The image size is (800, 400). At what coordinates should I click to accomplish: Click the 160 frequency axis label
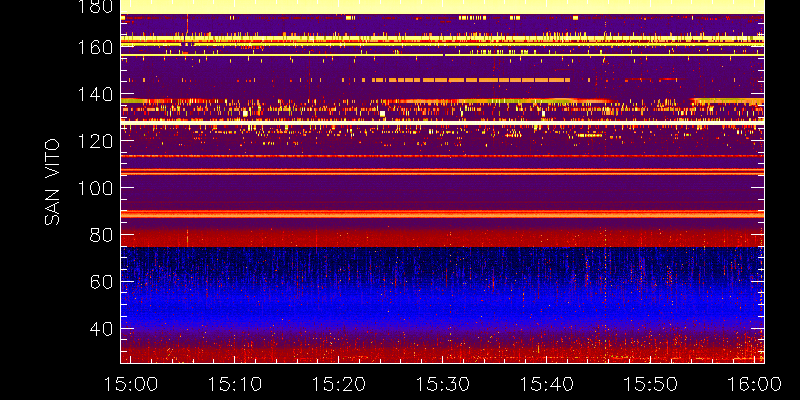[93, 47]
